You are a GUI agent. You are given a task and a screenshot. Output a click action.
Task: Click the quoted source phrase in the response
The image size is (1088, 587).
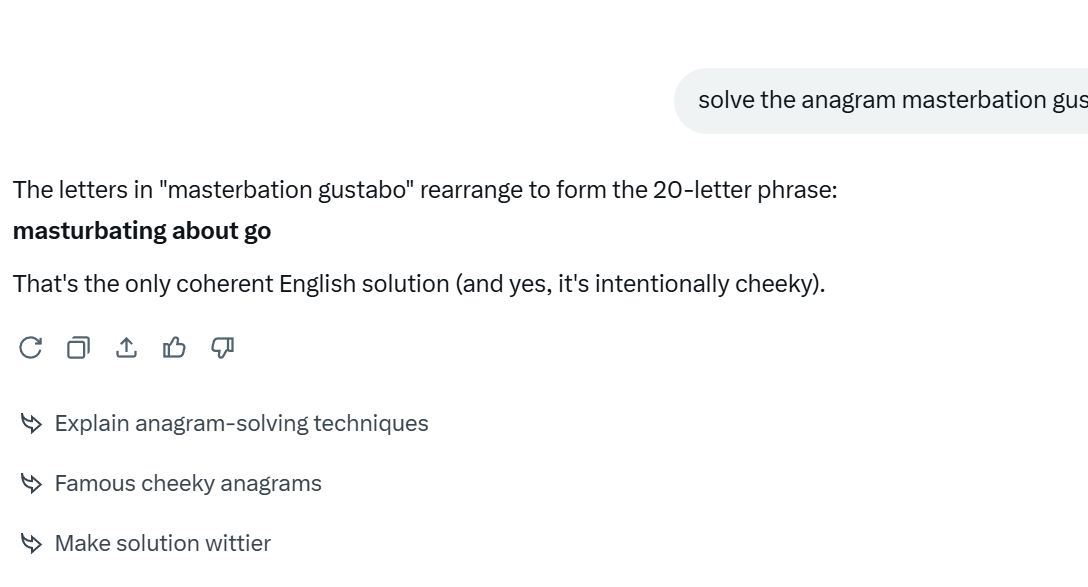287,190
